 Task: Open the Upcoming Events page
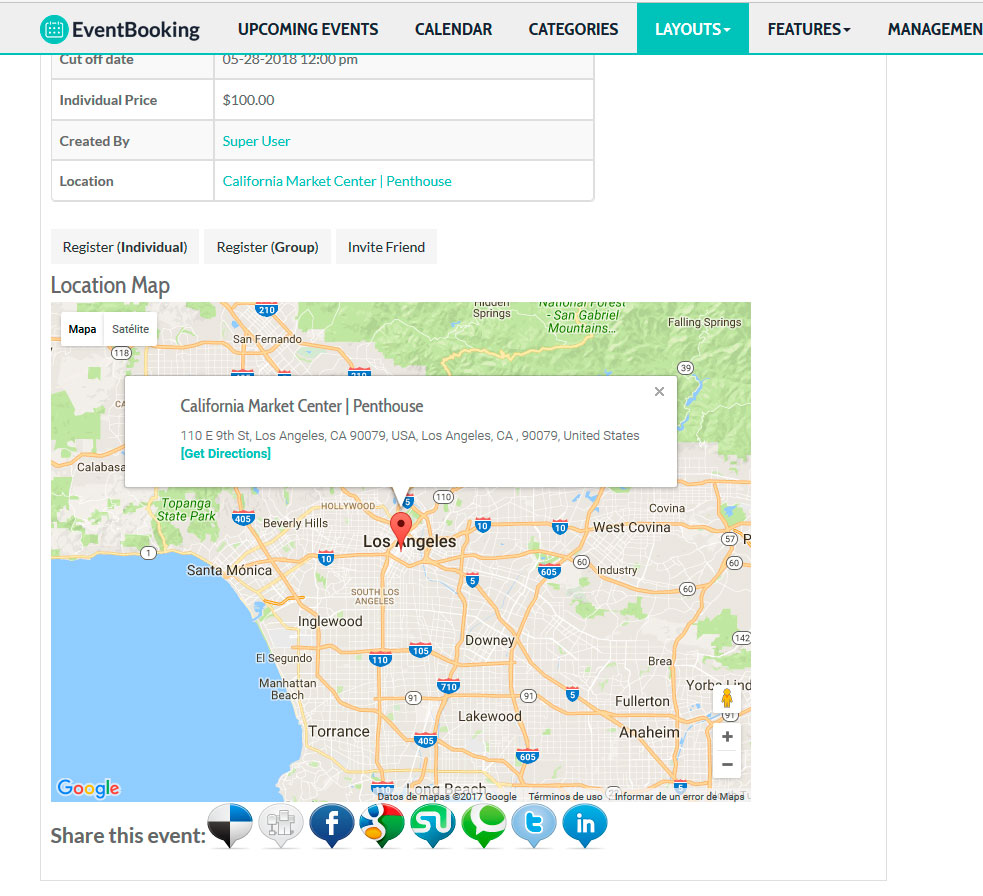coord(308,29)
